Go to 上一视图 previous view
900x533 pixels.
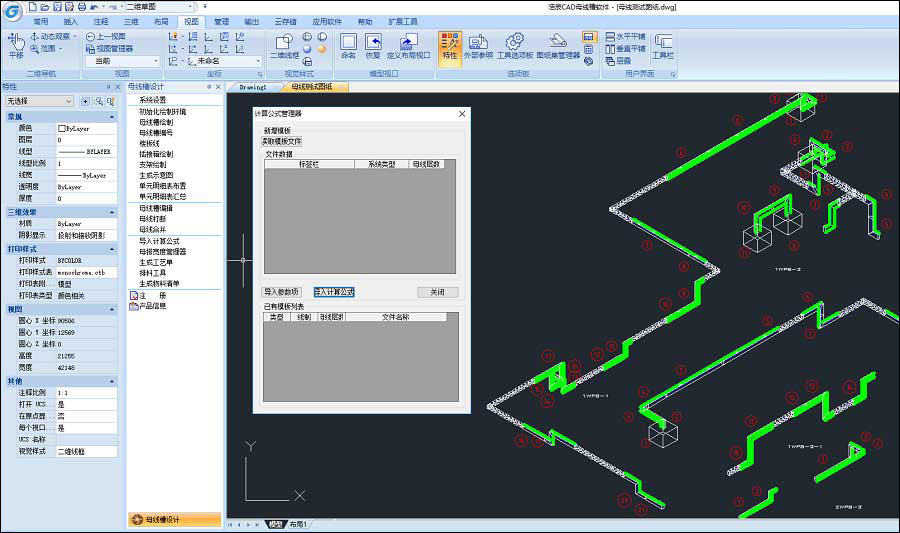point(106,36)
